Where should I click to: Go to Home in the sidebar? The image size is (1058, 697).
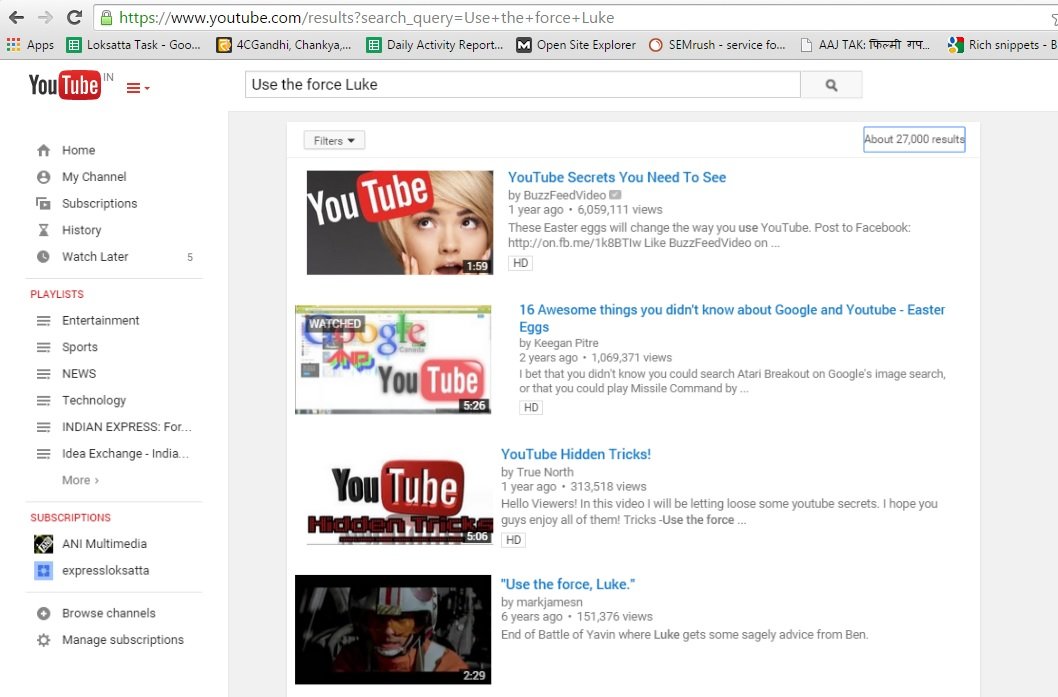[78, 150]
